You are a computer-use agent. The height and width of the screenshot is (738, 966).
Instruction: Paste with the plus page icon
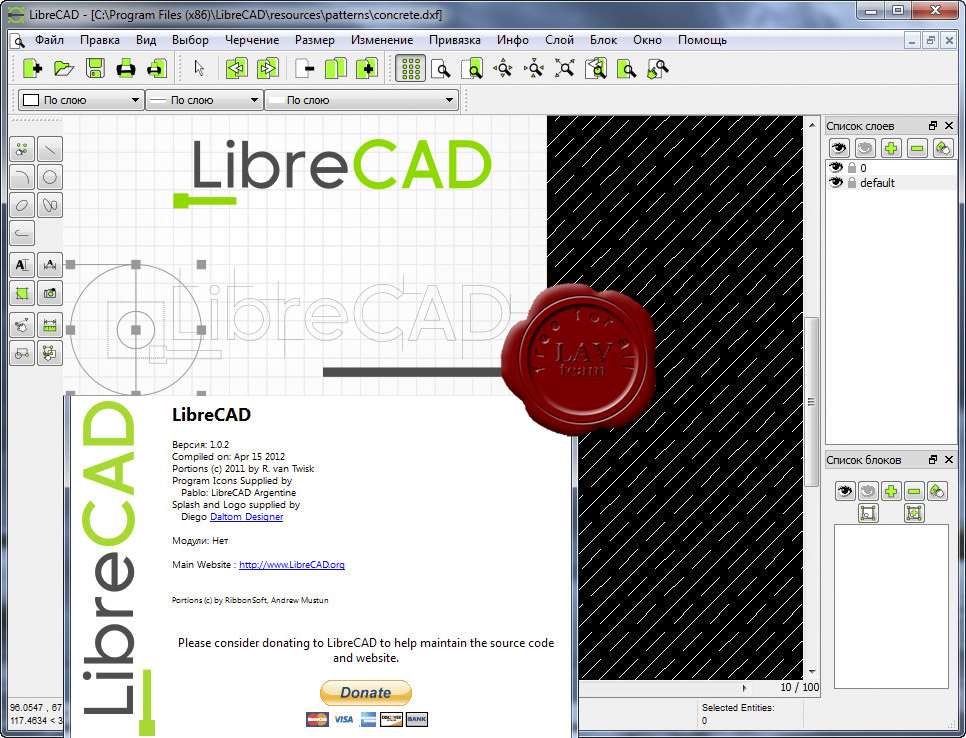click(x=367, y=68)
